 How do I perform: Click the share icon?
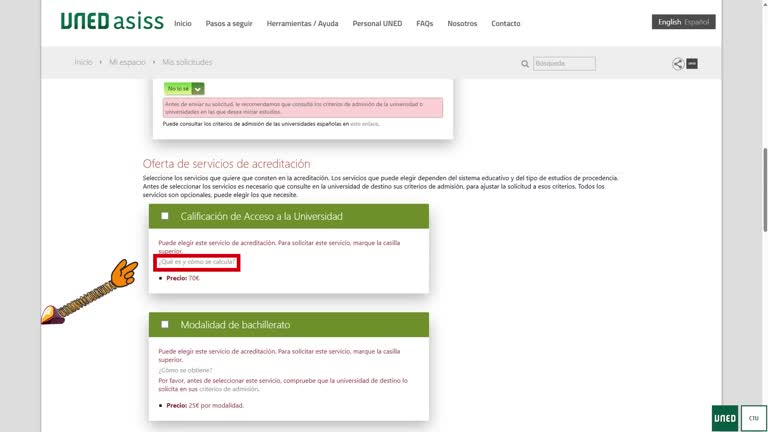(678, 64)
